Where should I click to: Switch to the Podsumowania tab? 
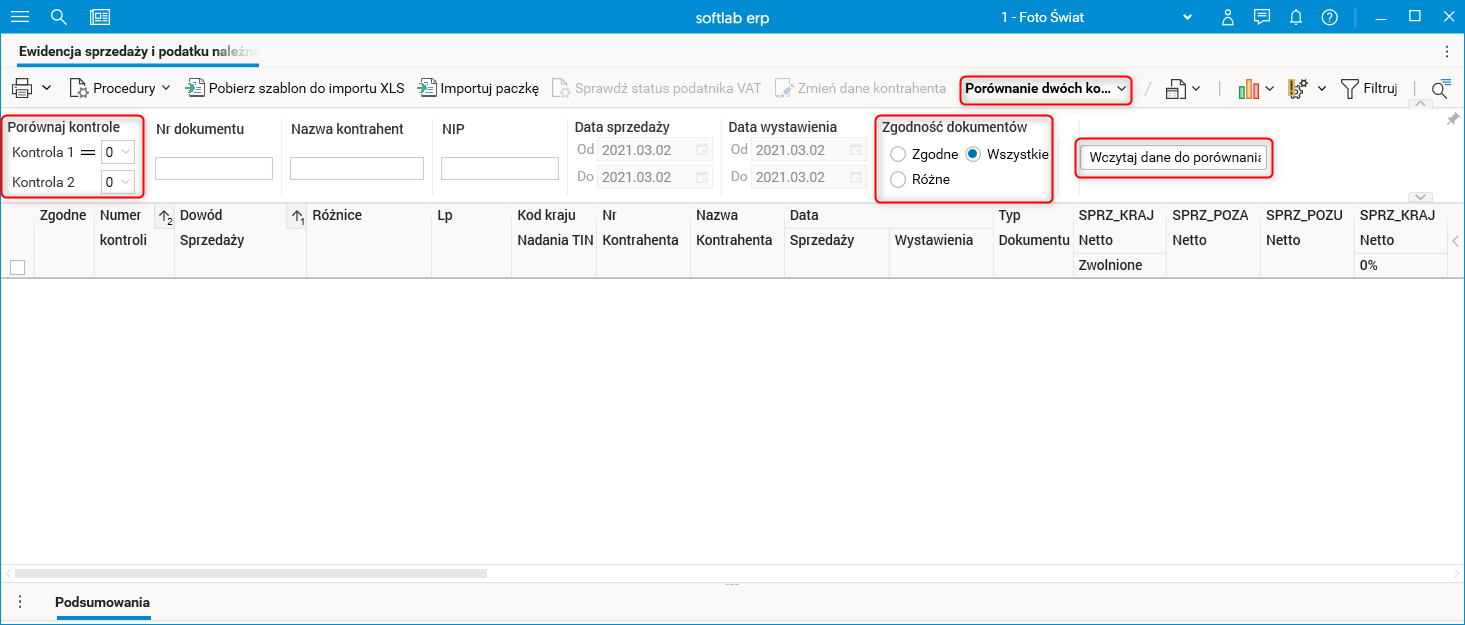pos(103,602)
